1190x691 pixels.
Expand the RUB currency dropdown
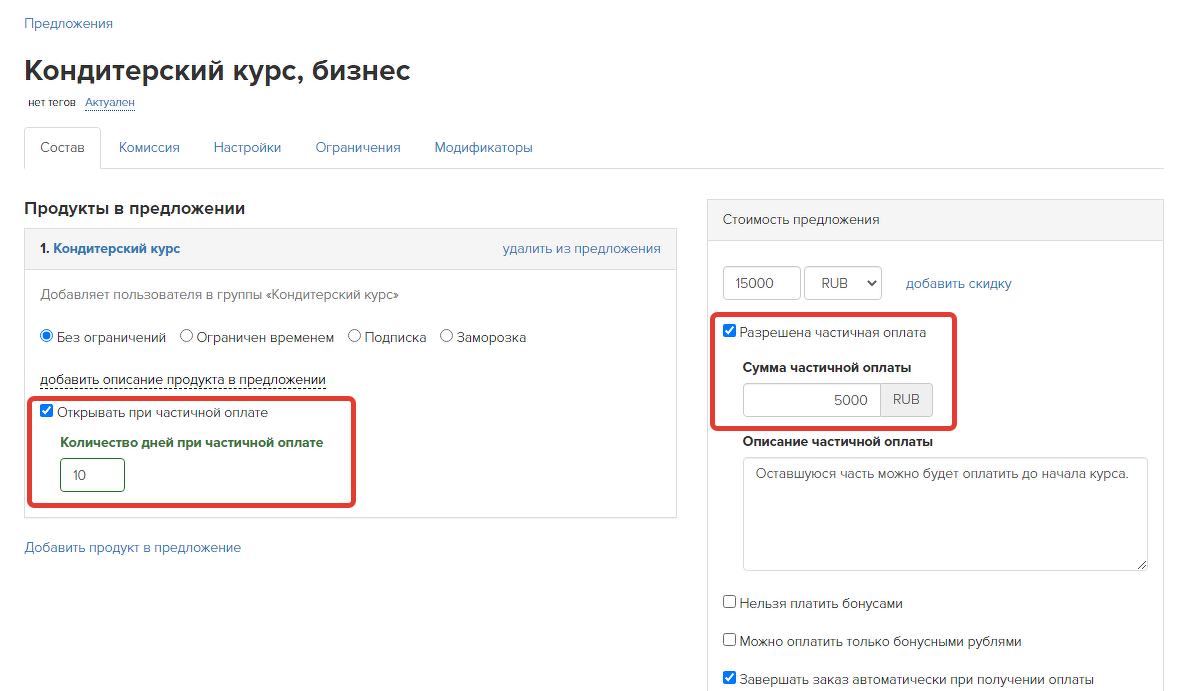point(842,283)
